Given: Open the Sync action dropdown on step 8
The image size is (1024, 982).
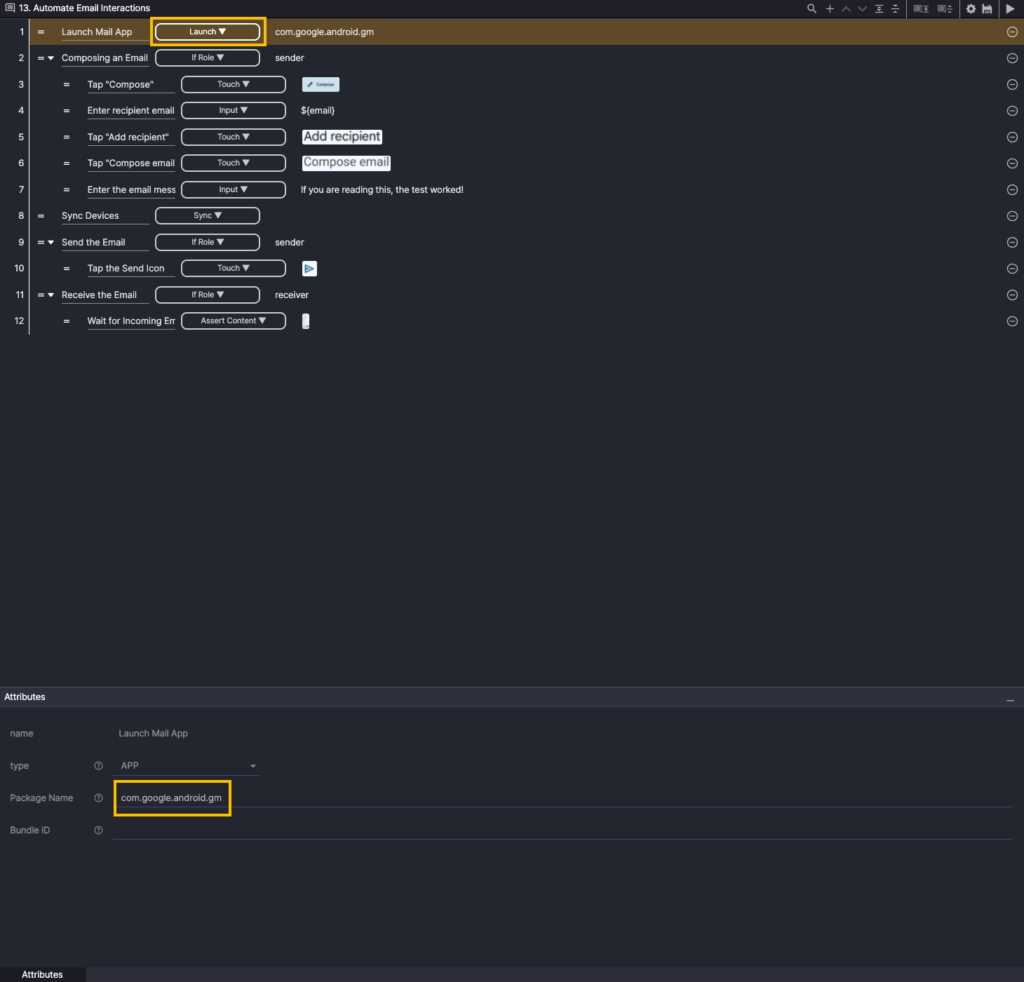Looking at the screenshot, I should [208, 216].
